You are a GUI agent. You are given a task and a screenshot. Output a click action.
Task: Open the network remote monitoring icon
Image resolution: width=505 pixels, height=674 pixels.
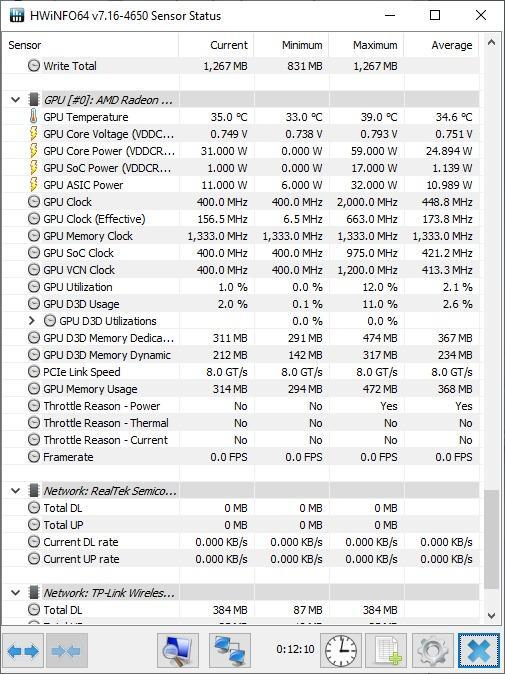coord(230,651)
